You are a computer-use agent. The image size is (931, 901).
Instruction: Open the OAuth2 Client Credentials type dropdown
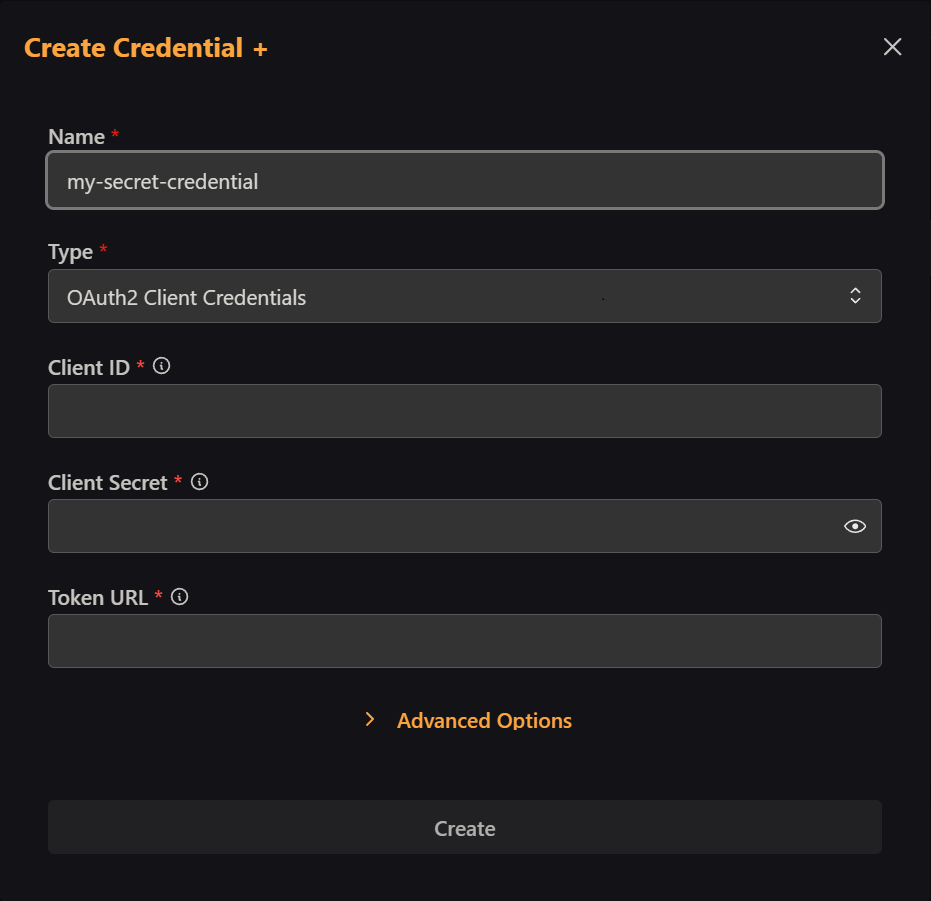pyautogui.click(x=464, y=296)
